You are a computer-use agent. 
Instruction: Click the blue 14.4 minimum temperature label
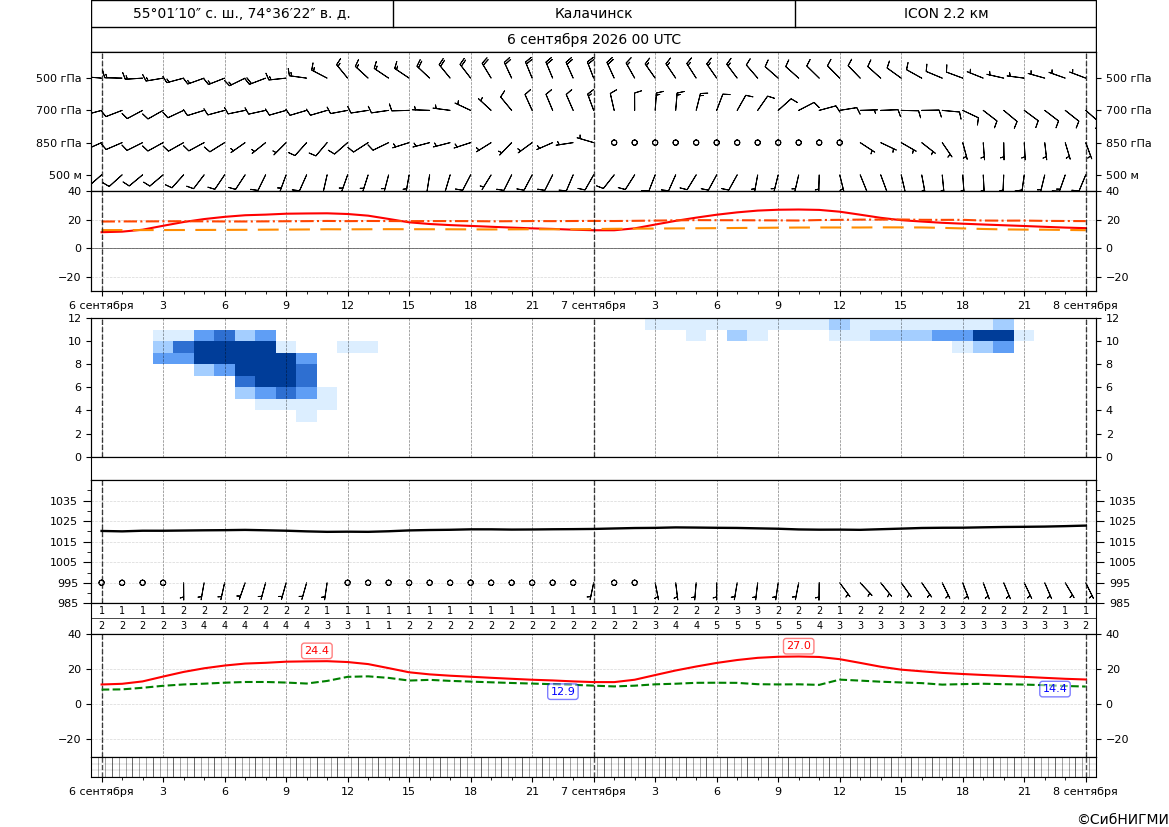(x=1054, y=688)
